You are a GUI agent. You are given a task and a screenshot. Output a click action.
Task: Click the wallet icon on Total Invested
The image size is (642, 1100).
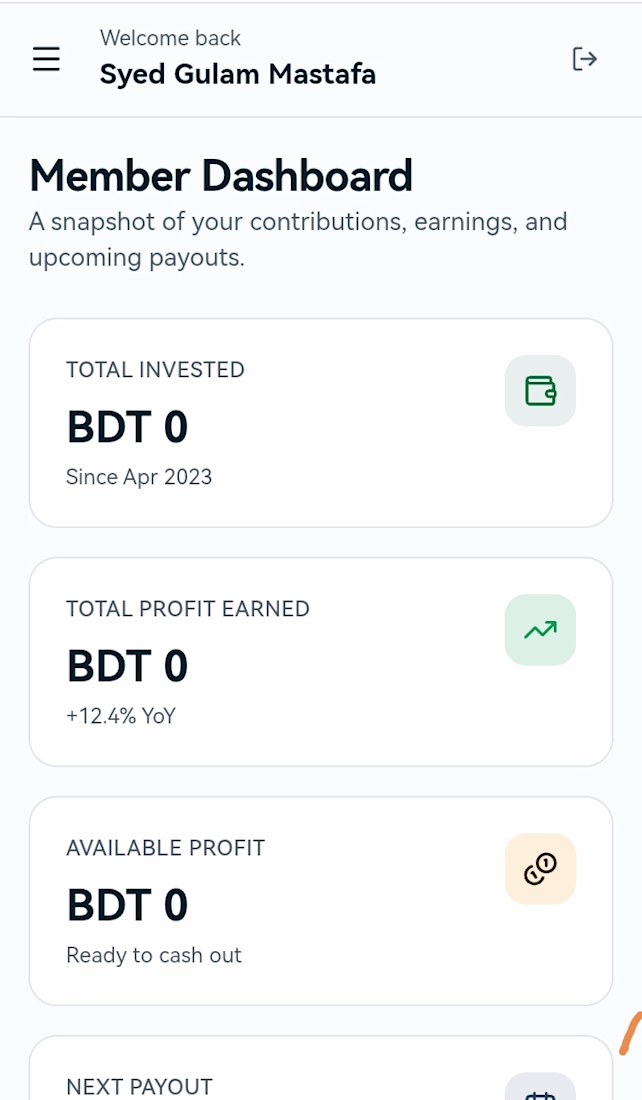540,391
